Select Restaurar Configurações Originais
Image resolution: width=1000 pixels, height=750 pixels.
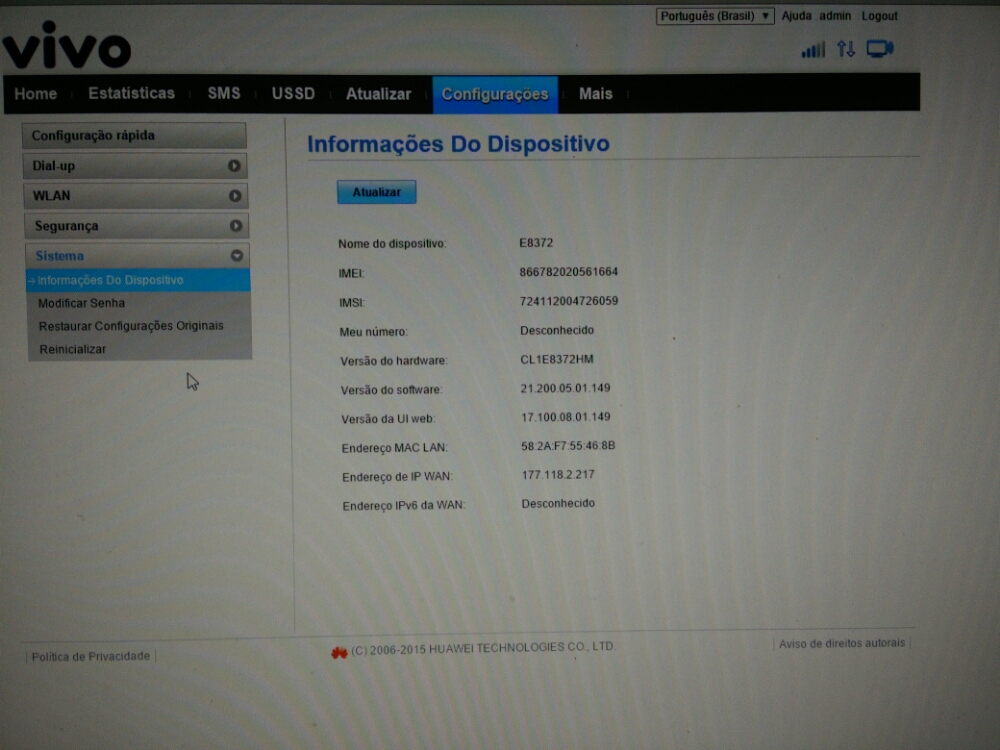pyautogui.click(x=131, y=326)
